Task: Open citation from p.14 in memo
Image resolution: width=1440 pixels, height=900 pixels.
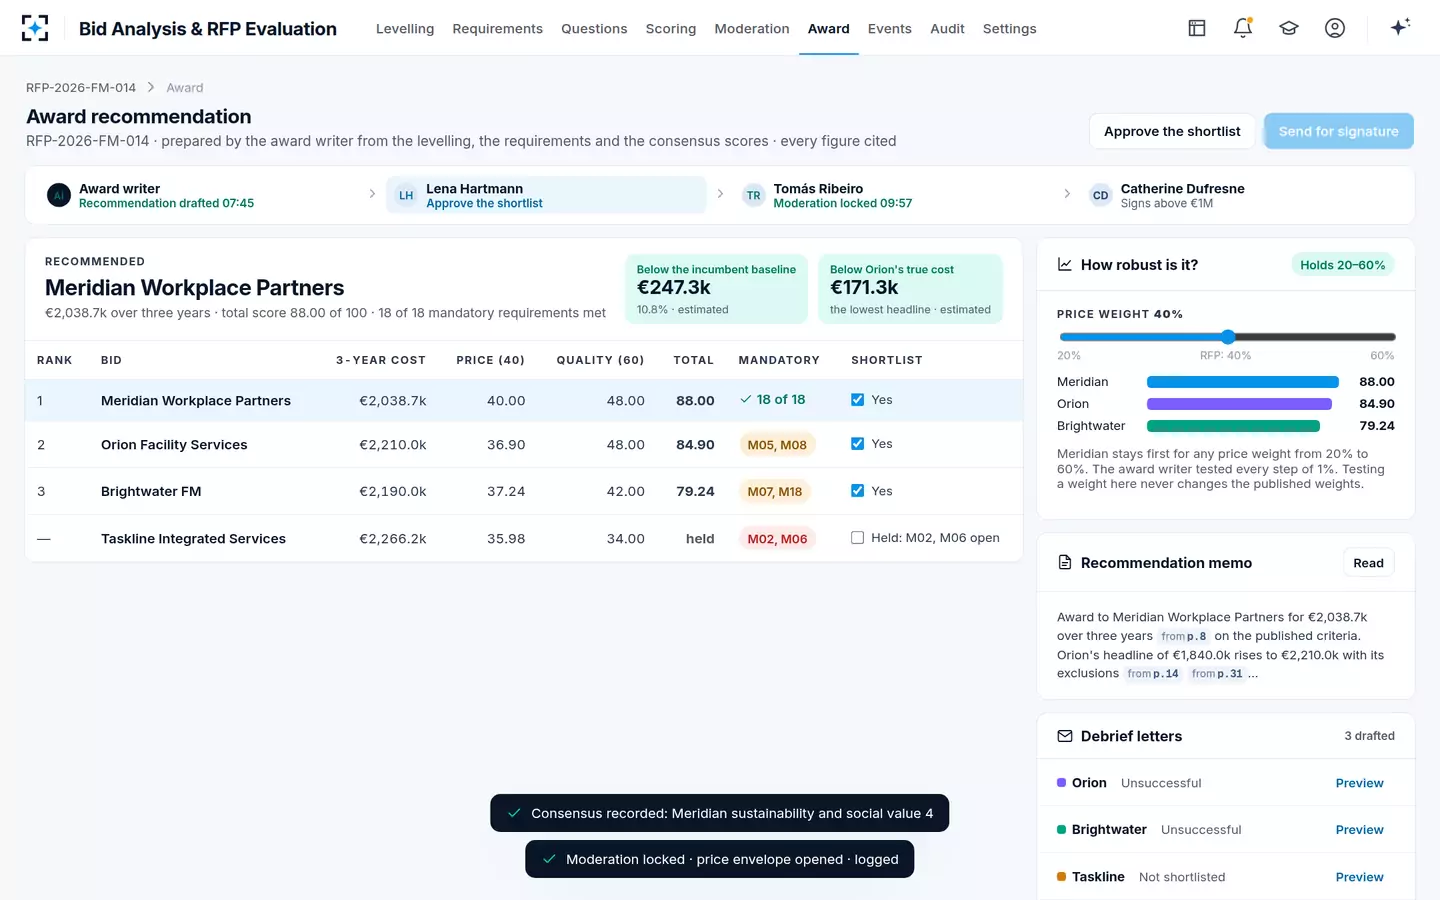Action: tap(1153, 674)
